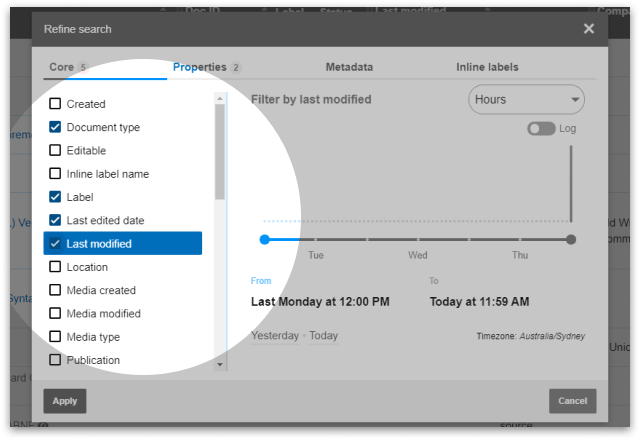Image resolution: width=640 pixels, height=440 pixels.
Task: Tick the Inline label name checkbox
Action: pyautogui.click(x=56, y=173)
